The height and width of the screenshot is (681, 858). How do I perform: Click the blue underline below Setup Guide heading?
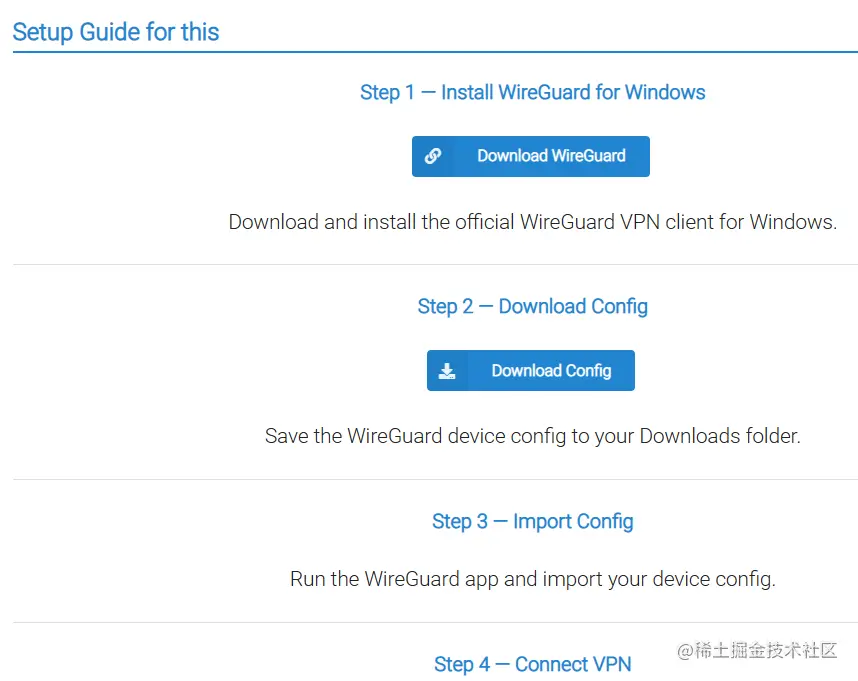(436, 52)
